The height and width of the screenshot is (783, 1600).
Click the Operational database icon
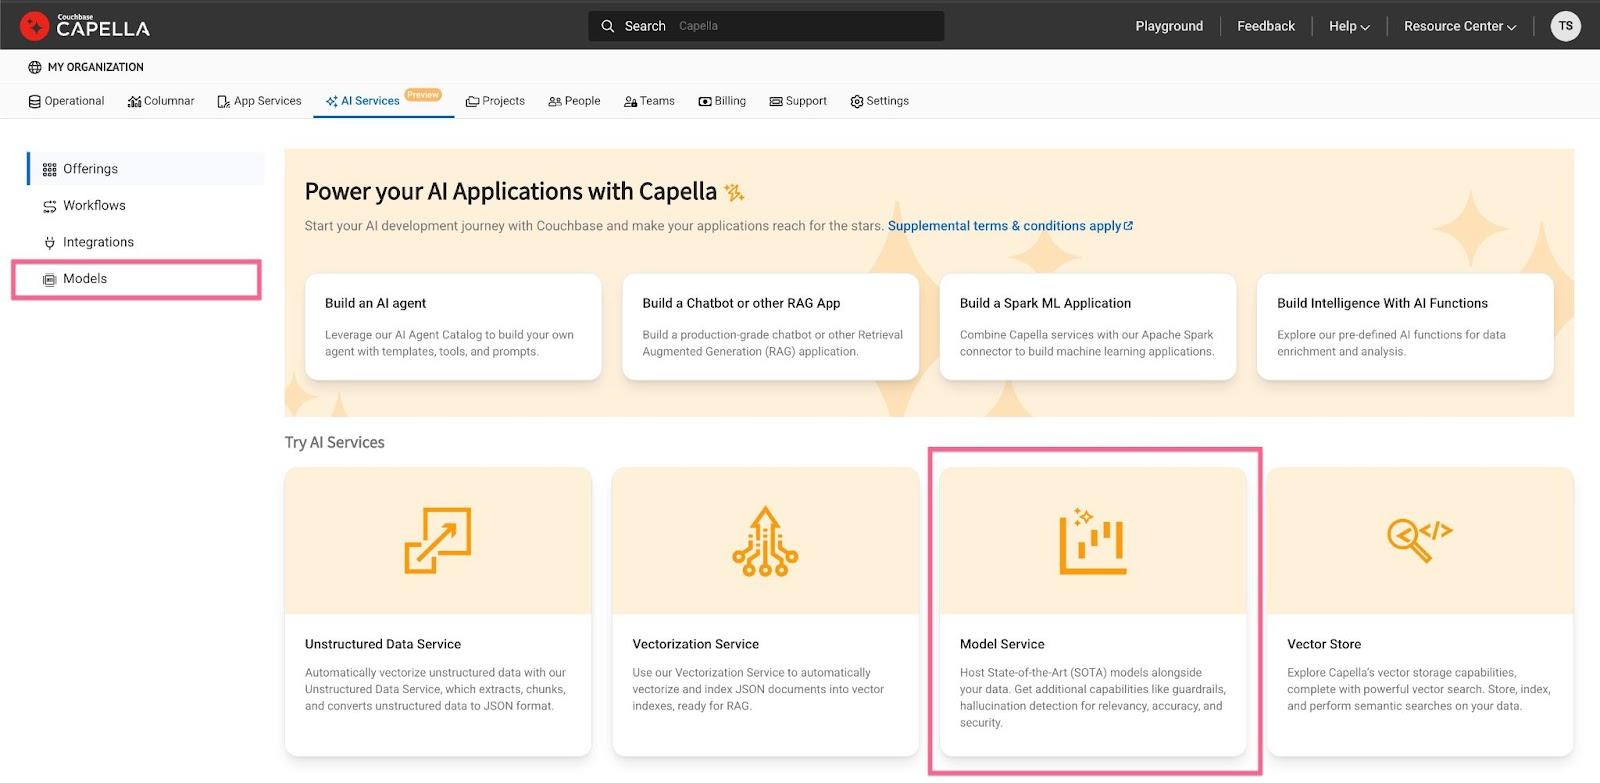[x=35, y=101]
